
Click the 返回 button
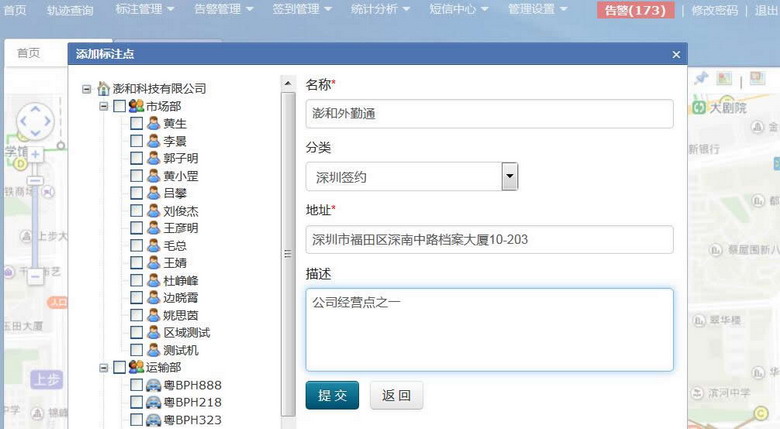pos(396,395)
